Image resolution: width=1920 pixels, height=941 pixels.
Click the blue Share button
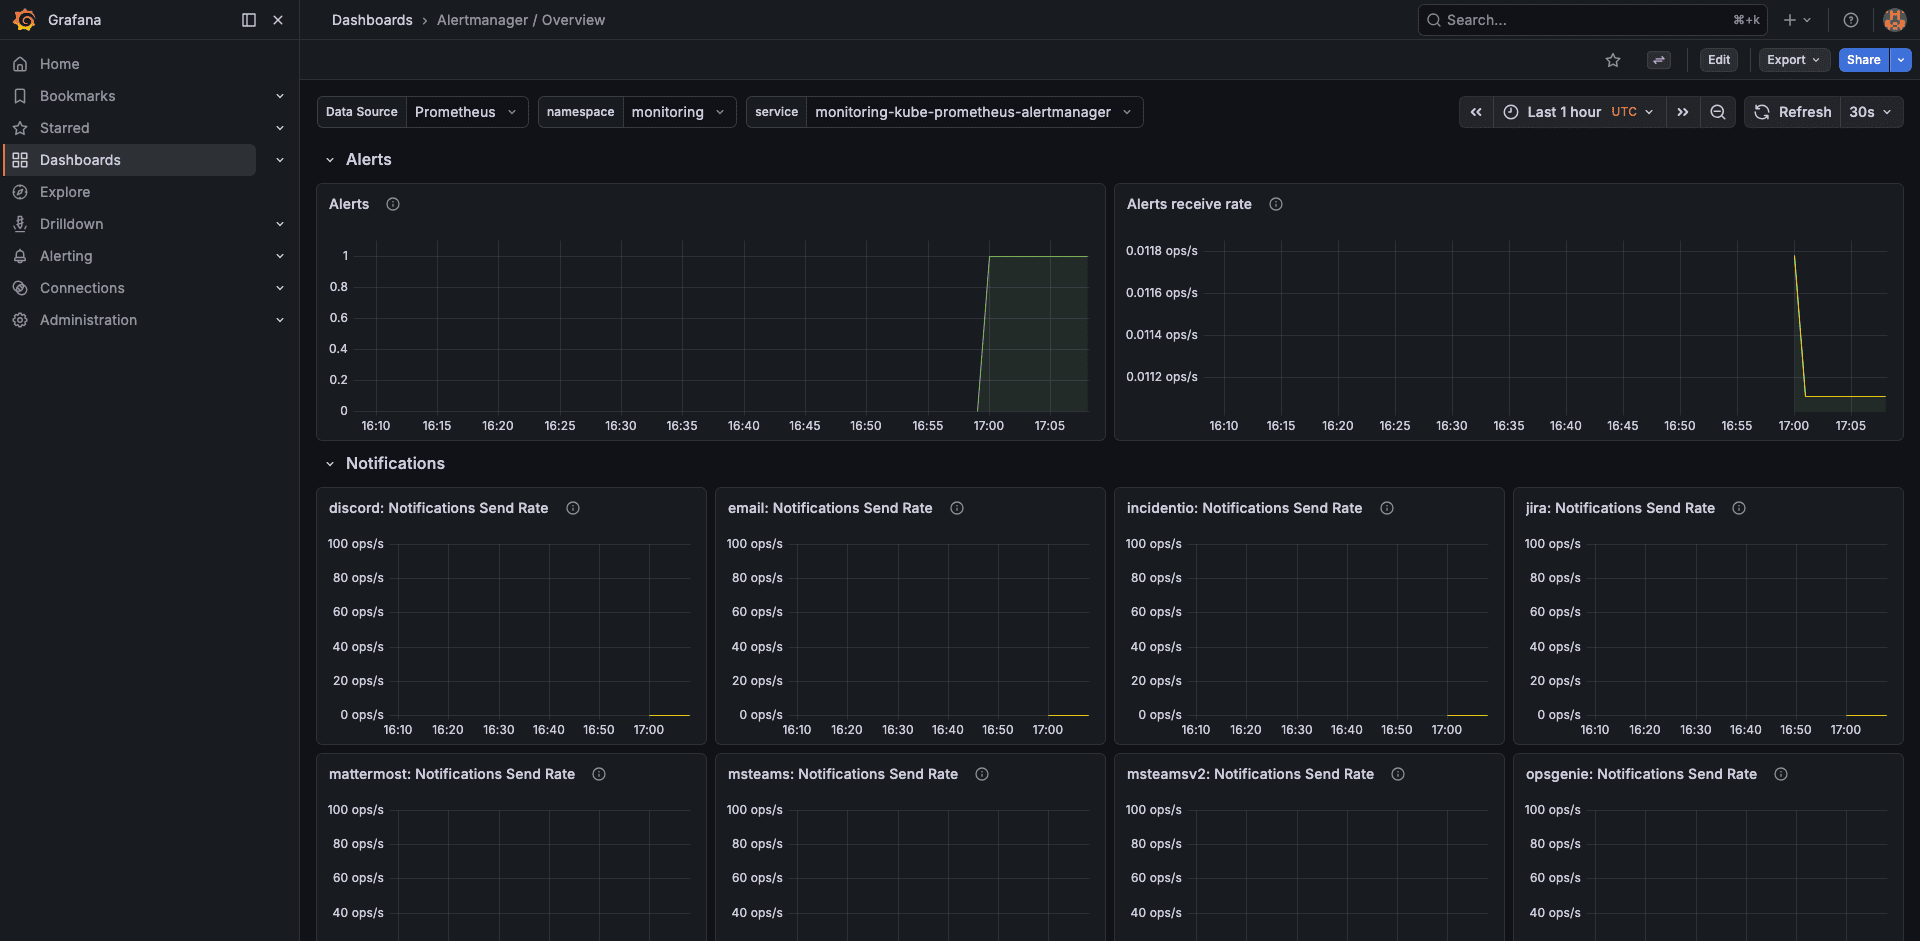(x=1862, y=60)
